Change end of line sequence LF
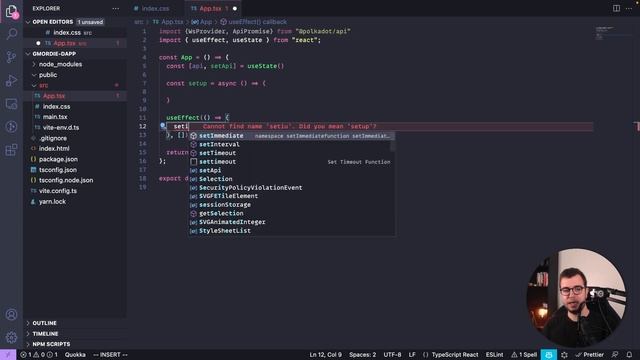This screenshot has width=640, height=360. (x=412, y=355)
